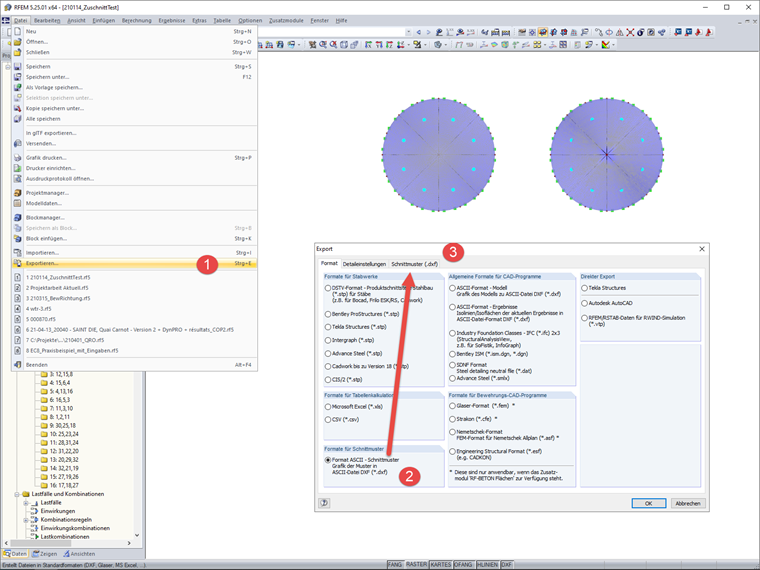Select CSV (*.csv) export radio button
Viewport: 760px width, 570px height.
tap(328, 420)
